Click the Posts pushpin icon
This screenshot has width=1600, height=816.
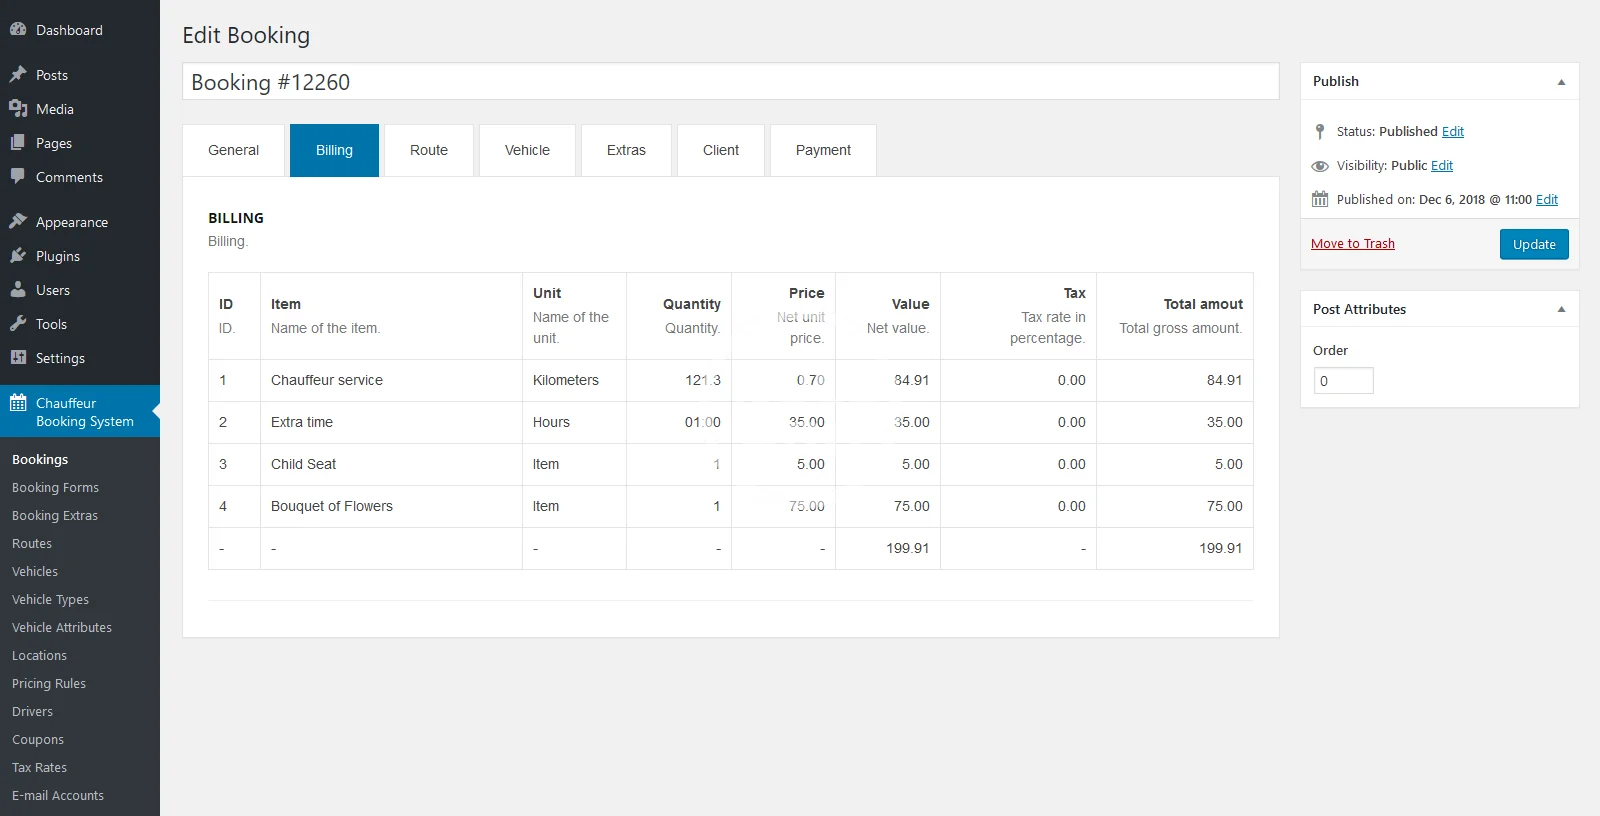coord(18,75)
